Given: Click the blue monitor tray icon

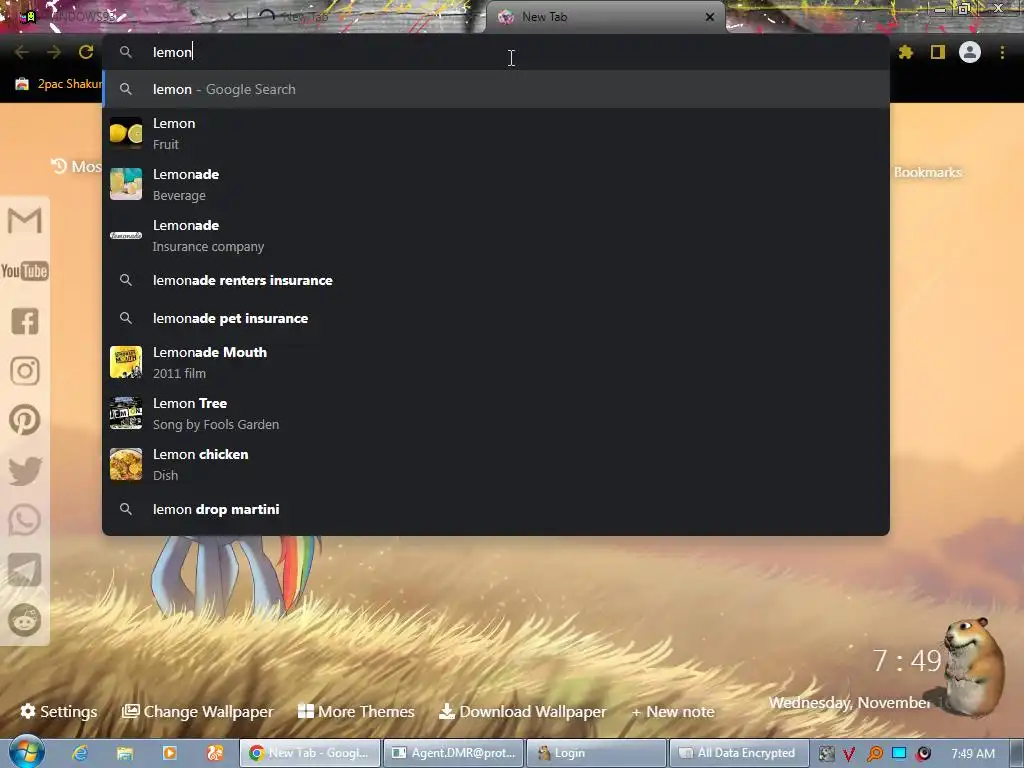Looking at the screenshot, I should (x=899, y=753).
